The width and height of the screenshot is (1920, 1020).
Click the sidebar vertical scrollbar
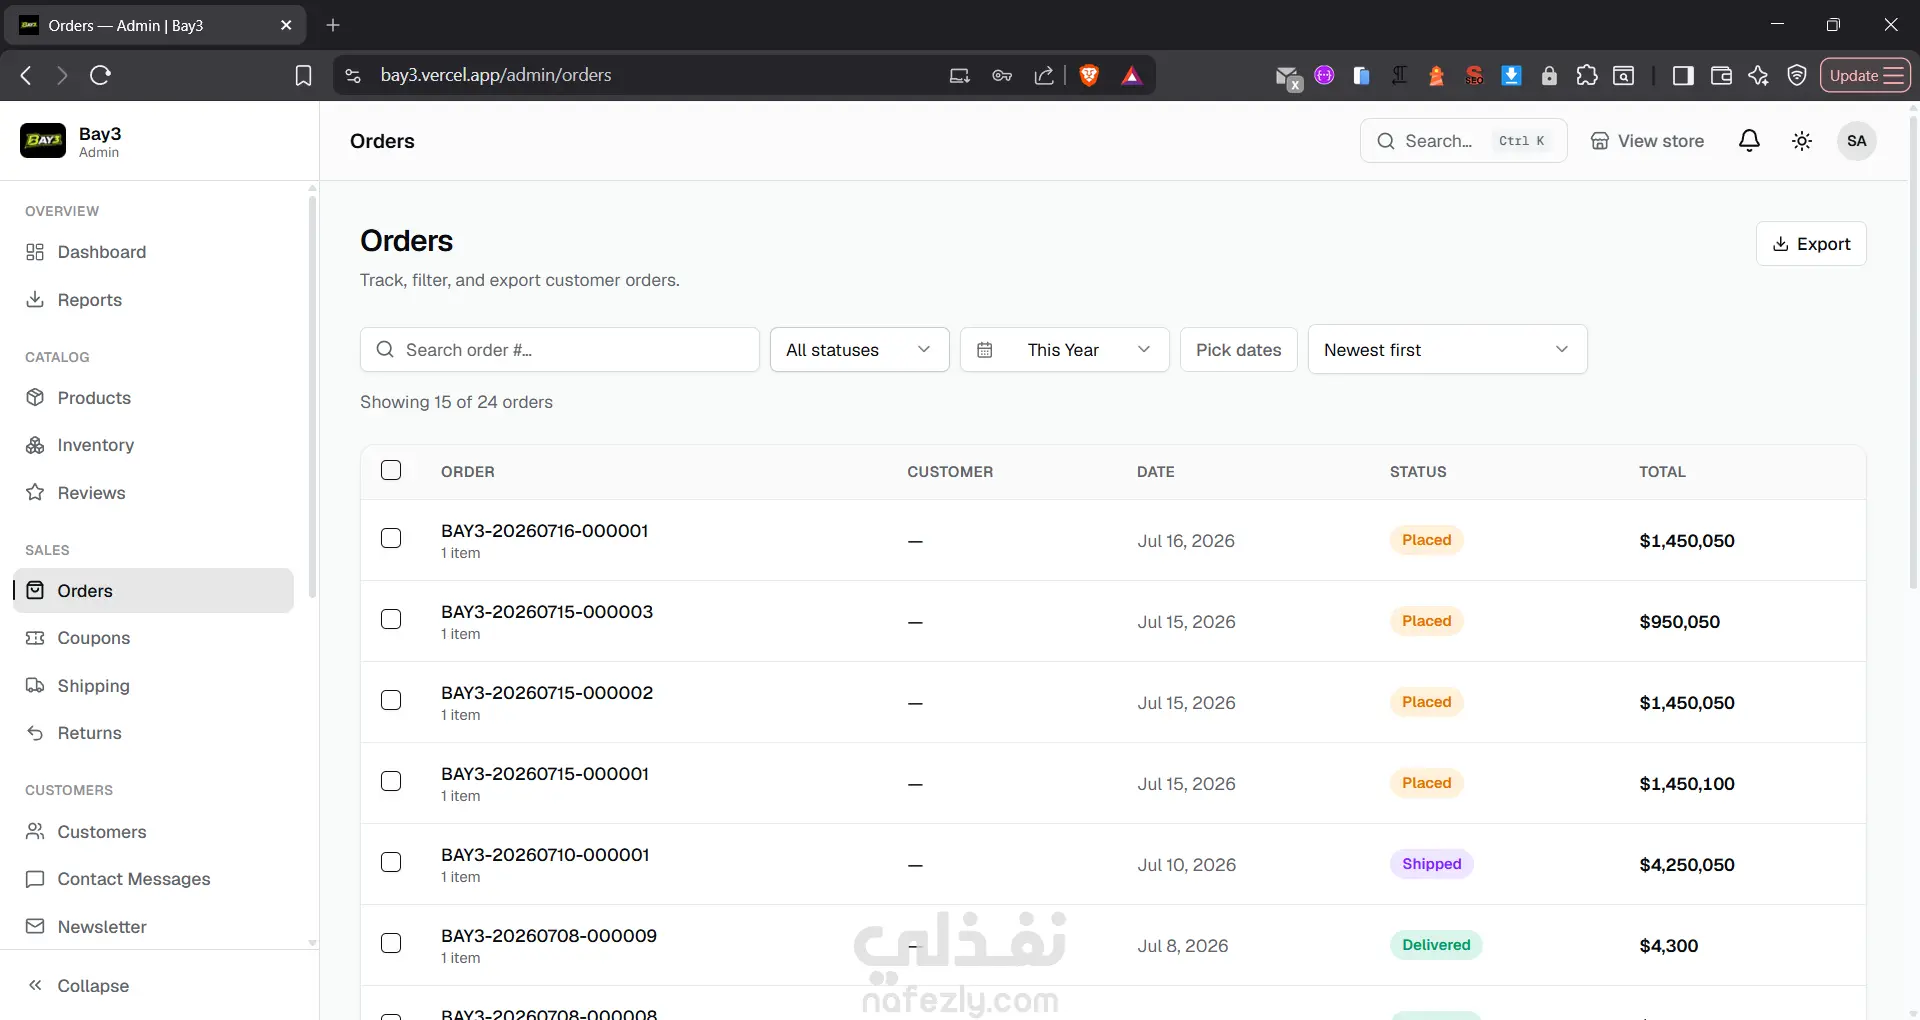[x=312, y=396]
